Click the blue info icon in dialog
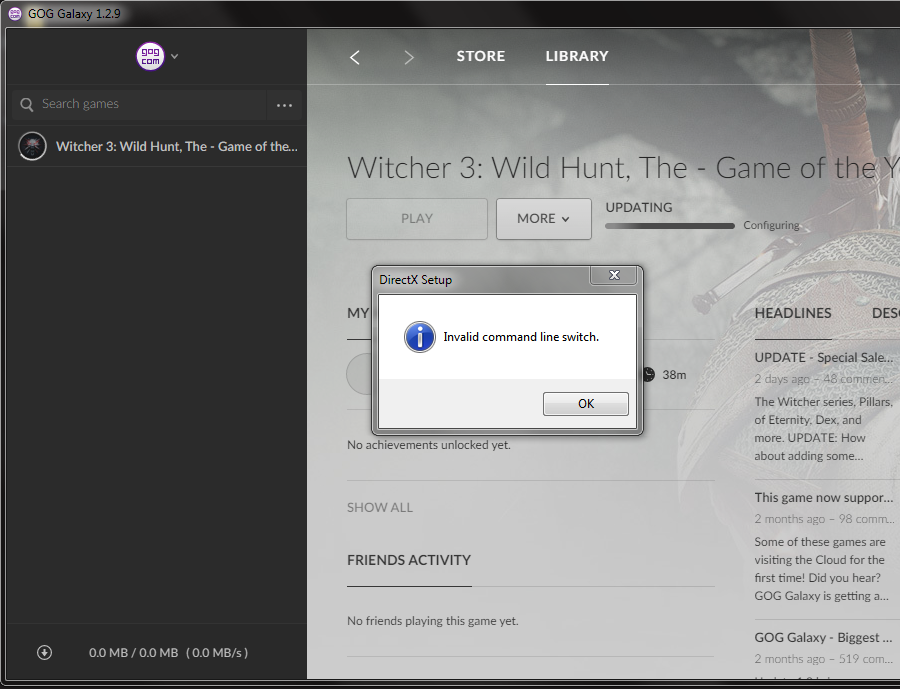 tap(420, 337)
